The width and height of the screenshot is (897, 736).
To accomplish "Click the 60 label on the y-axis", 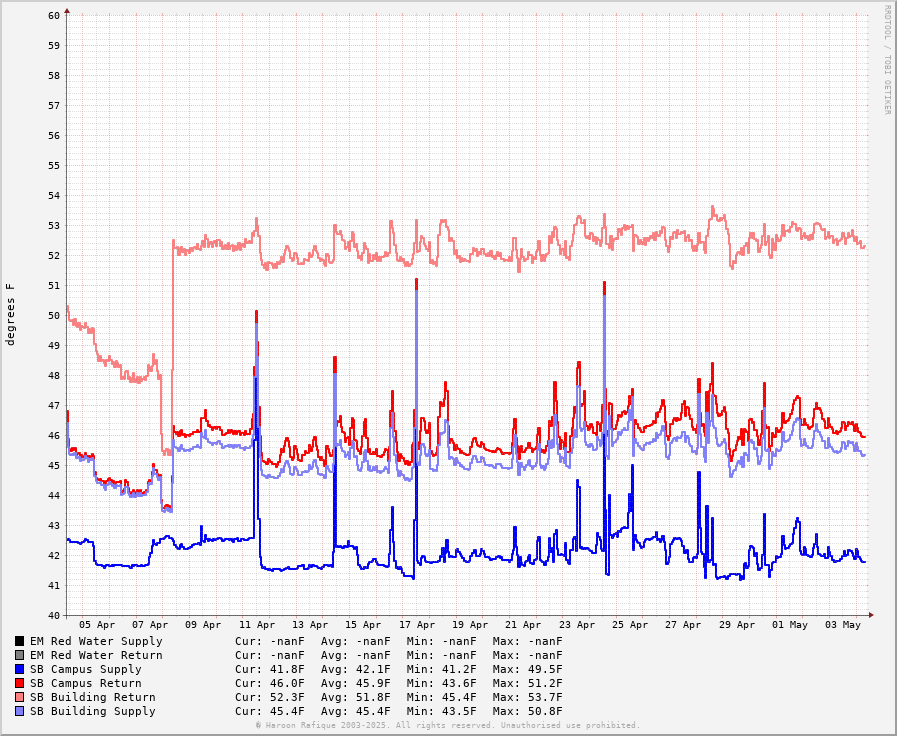I will point(53,15).
